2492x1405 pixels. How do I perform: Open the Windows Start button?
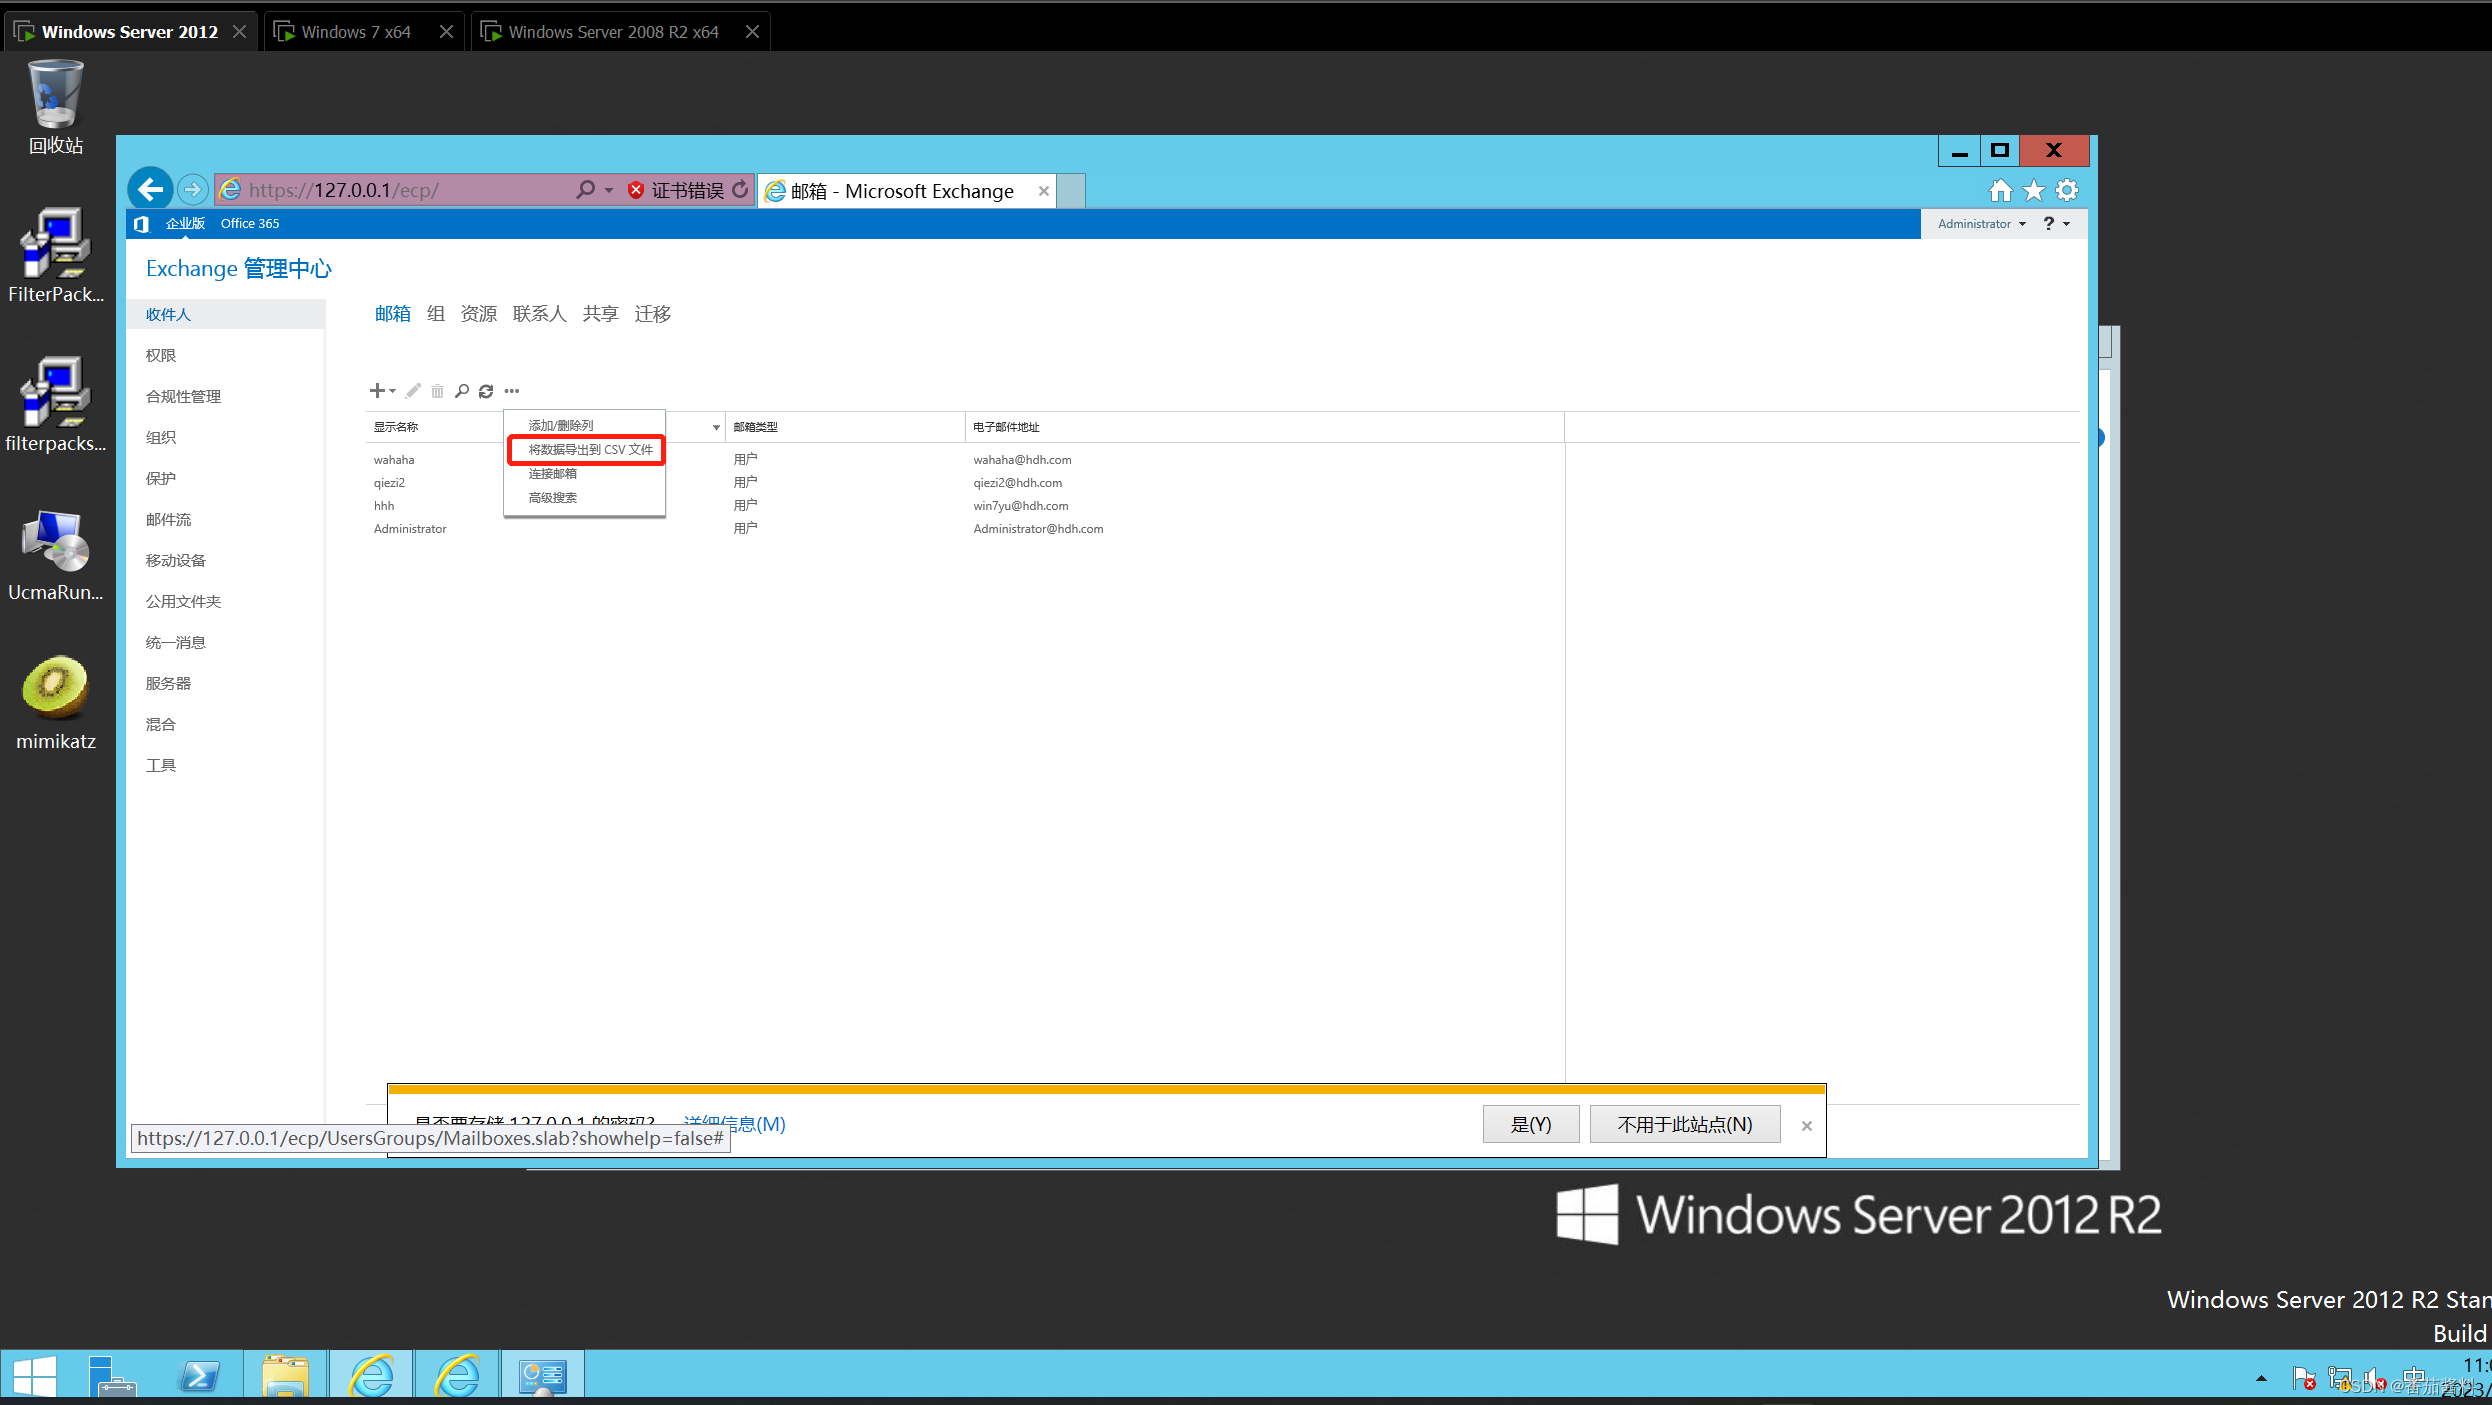[x=35, y=1376]
